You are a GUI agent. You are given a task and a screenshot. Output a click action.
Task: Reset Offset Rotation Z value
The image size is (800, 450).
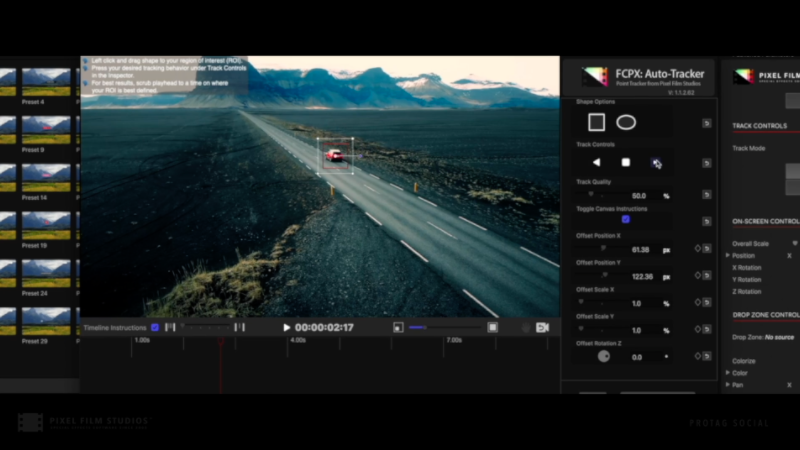[707, 356]
